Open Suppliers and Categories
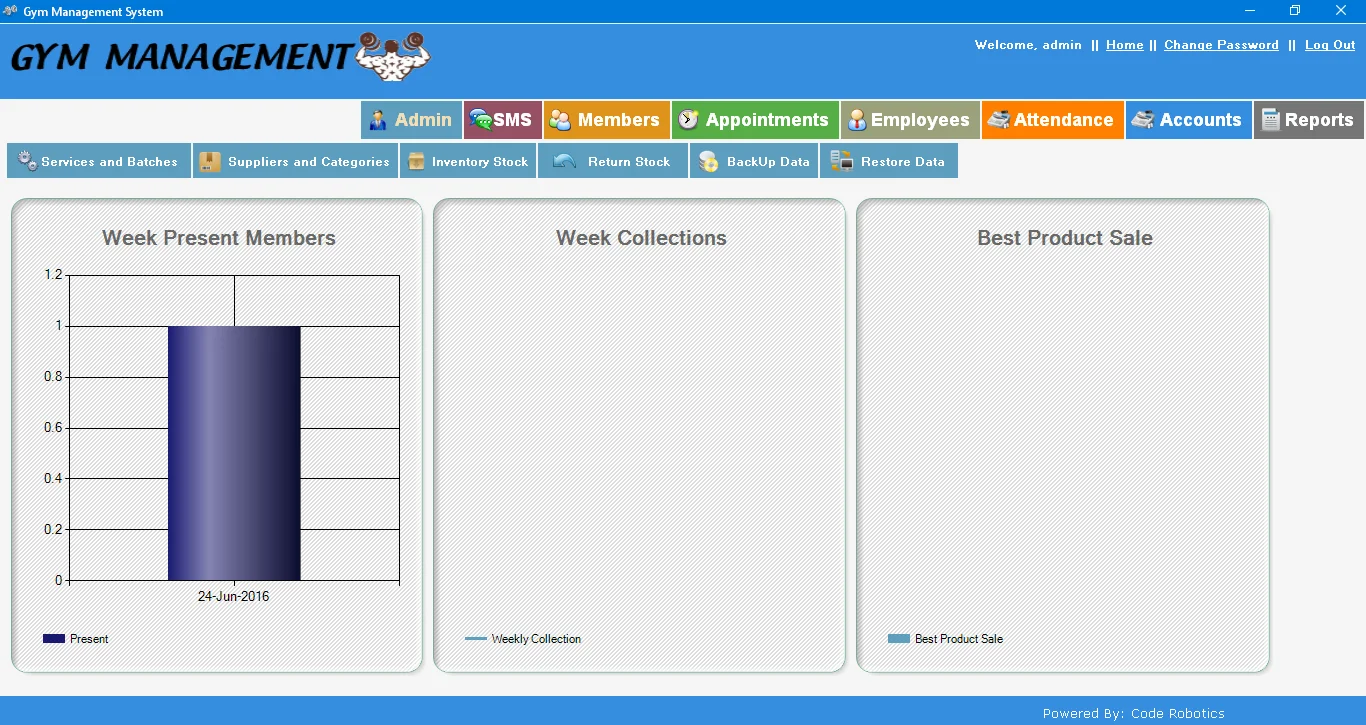Image resolution: width=1366 pixels, height=725 pixels. (295, 161)
